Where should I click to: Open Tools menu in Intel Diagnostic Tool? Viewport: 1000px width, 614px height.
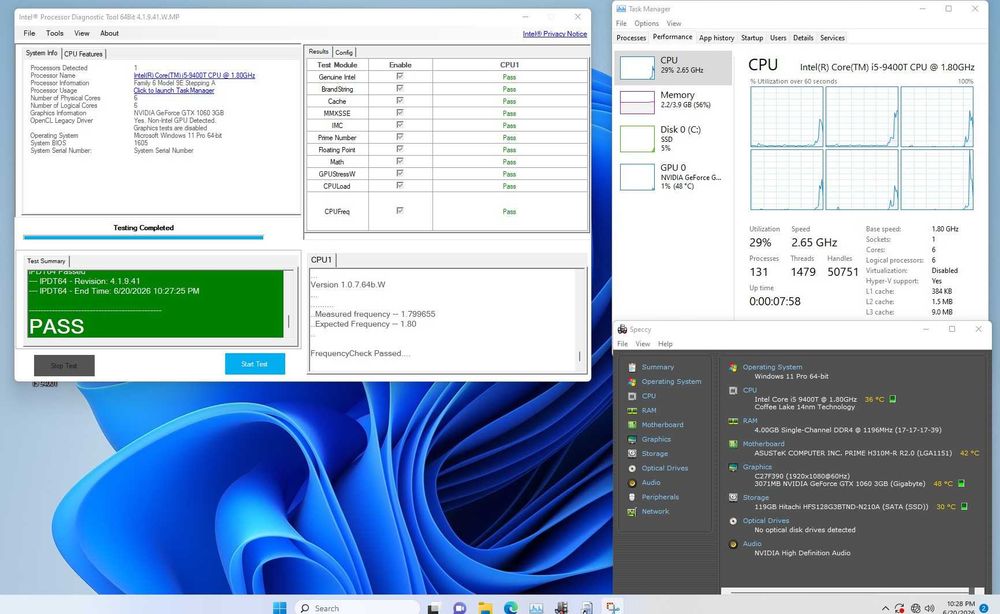click(x=55, y=33)
